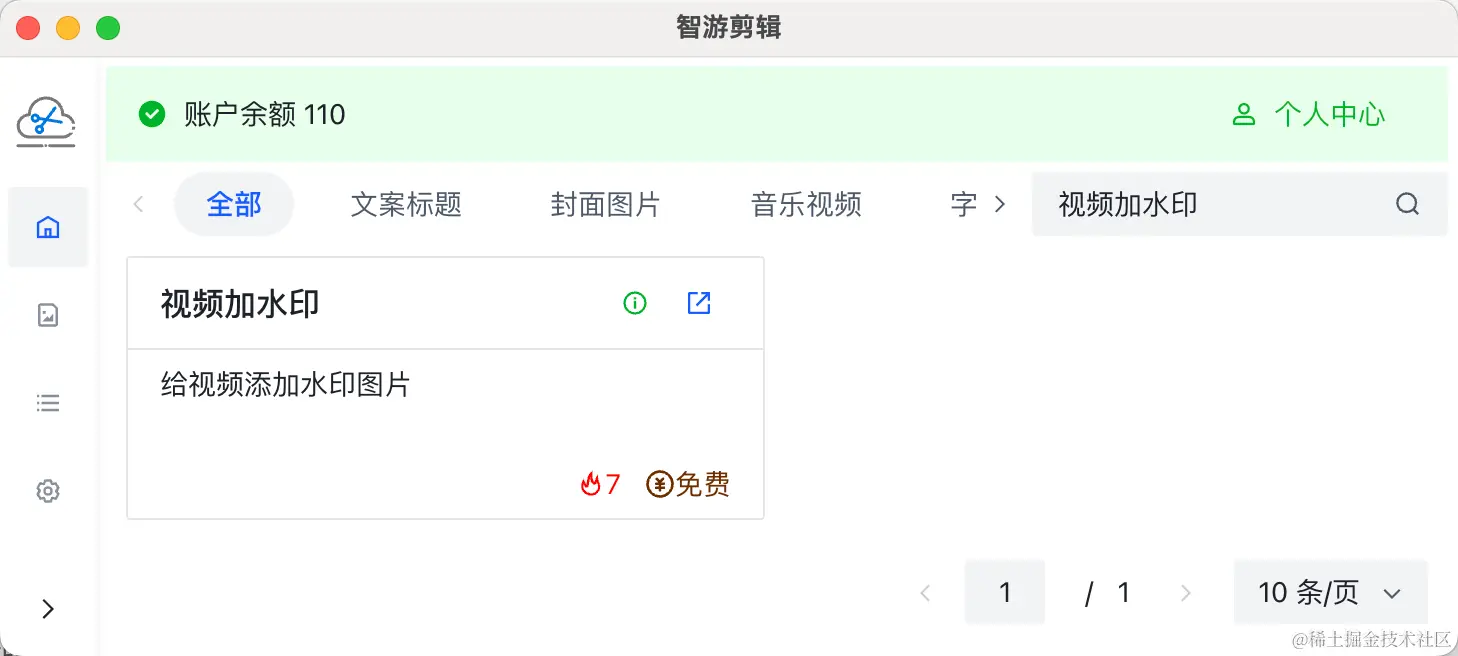Select the 封面图片 tab
The height and width of the screenshot is (656, 1458).
pos(606,205)
